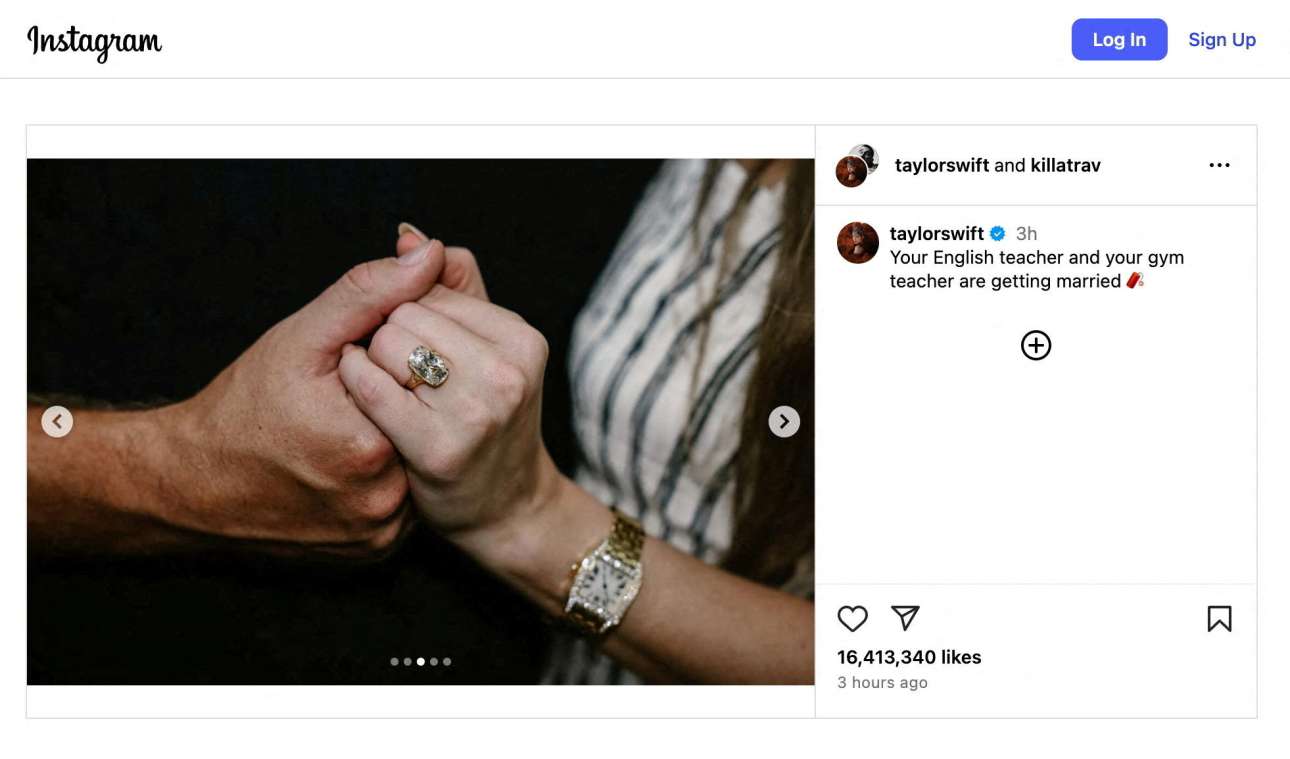This screenshot has height=759, width=1290.
Task: Click taylorswift avatar beside the caption
Action: coord(857,243)
